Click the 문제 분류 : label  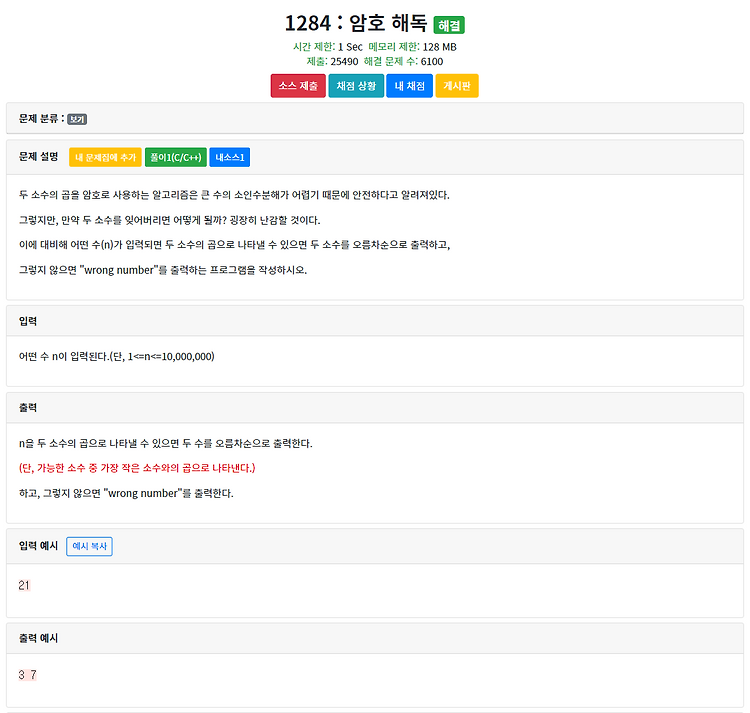(x=42, y=119)
